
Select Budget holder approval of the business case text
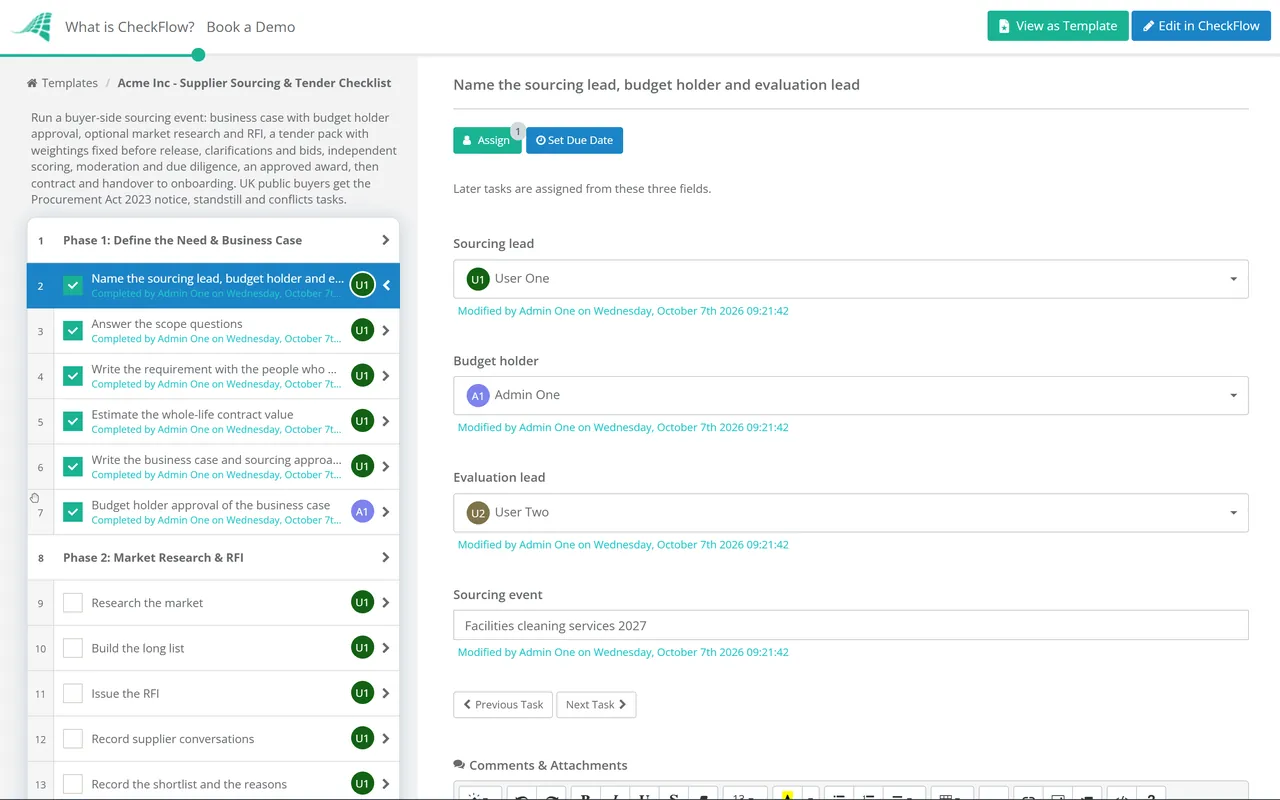(211, 505)
